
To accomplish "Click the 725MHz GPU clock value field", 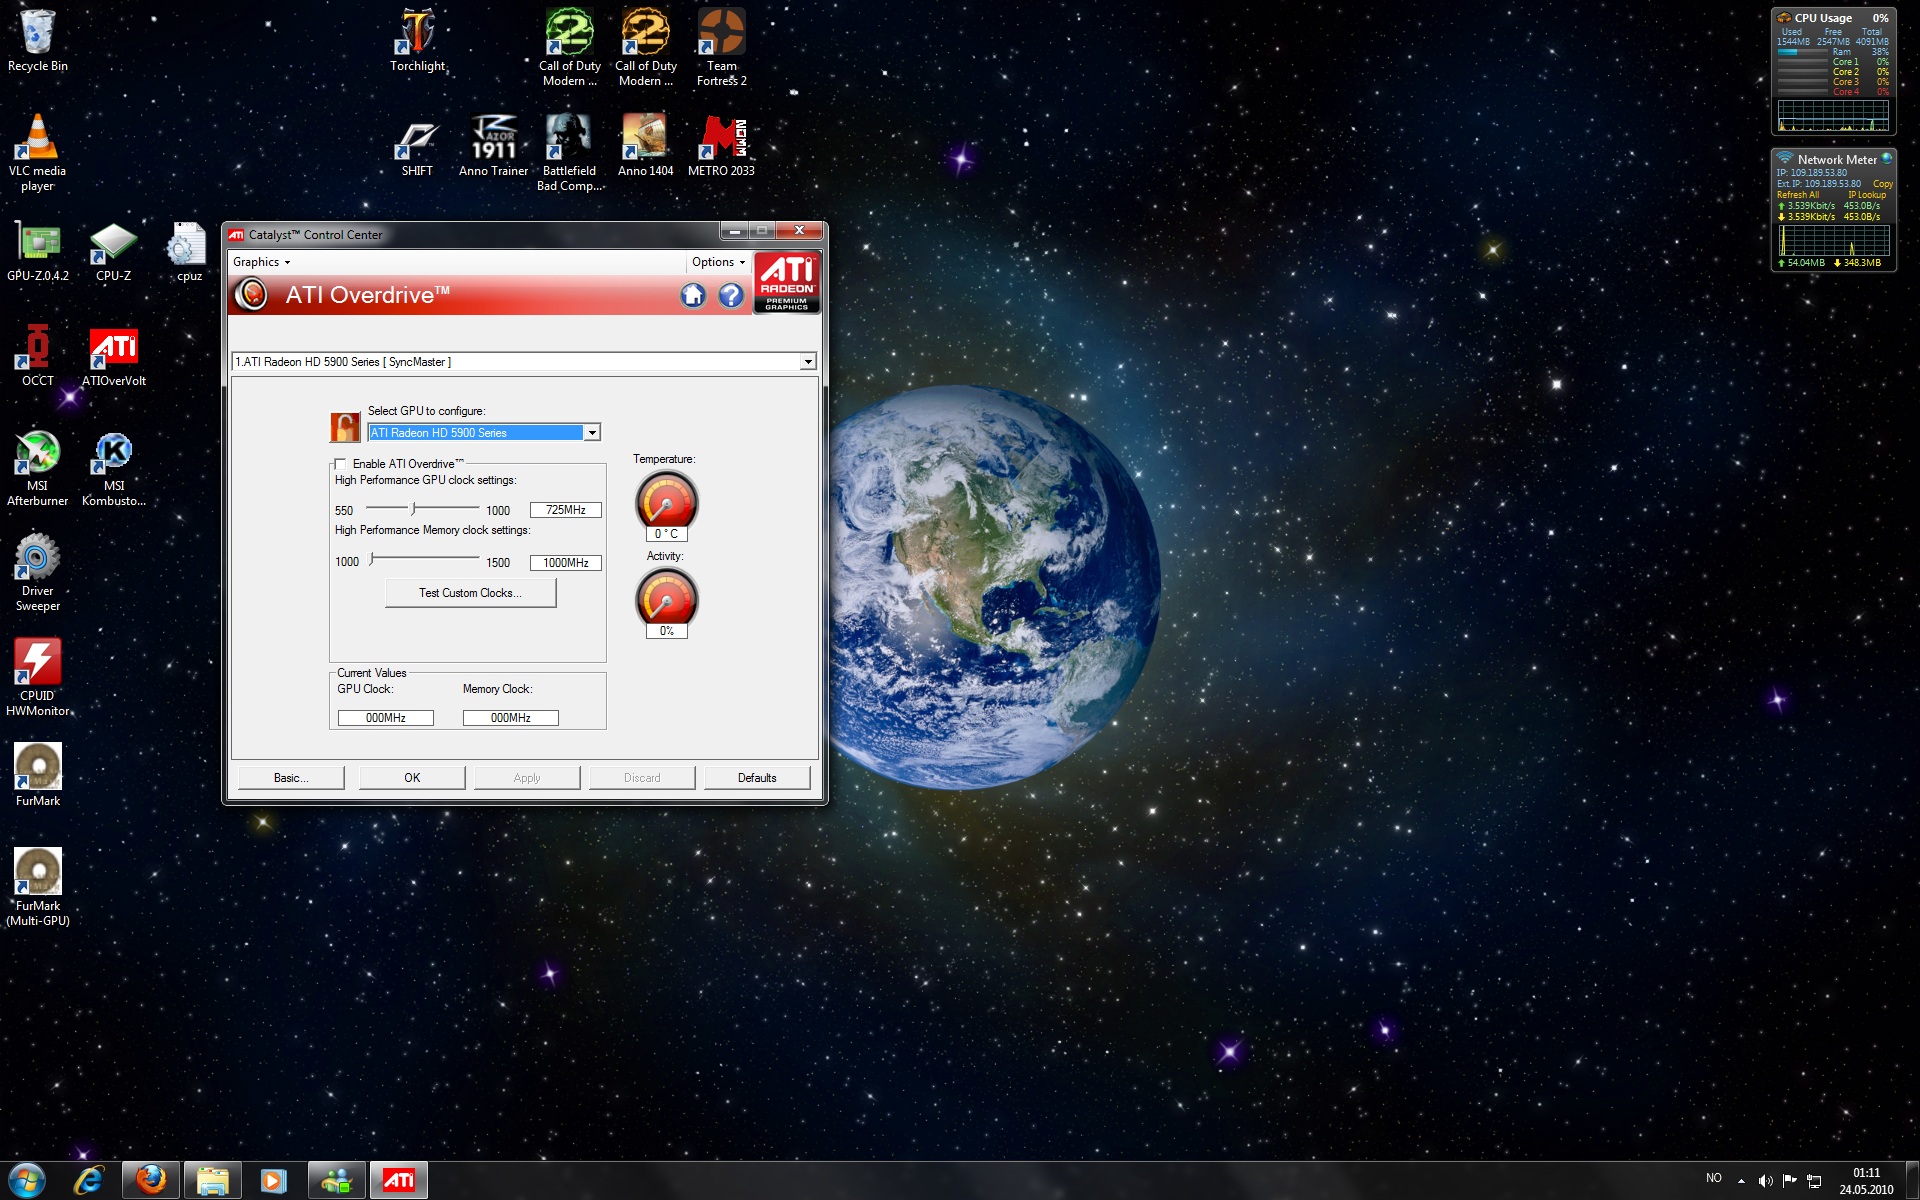I will (x=566, y=510).
